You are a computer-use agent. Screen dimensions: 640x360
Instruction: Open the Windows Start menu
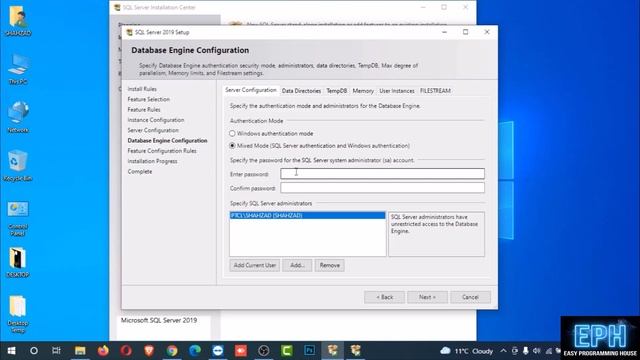(11, 351)
